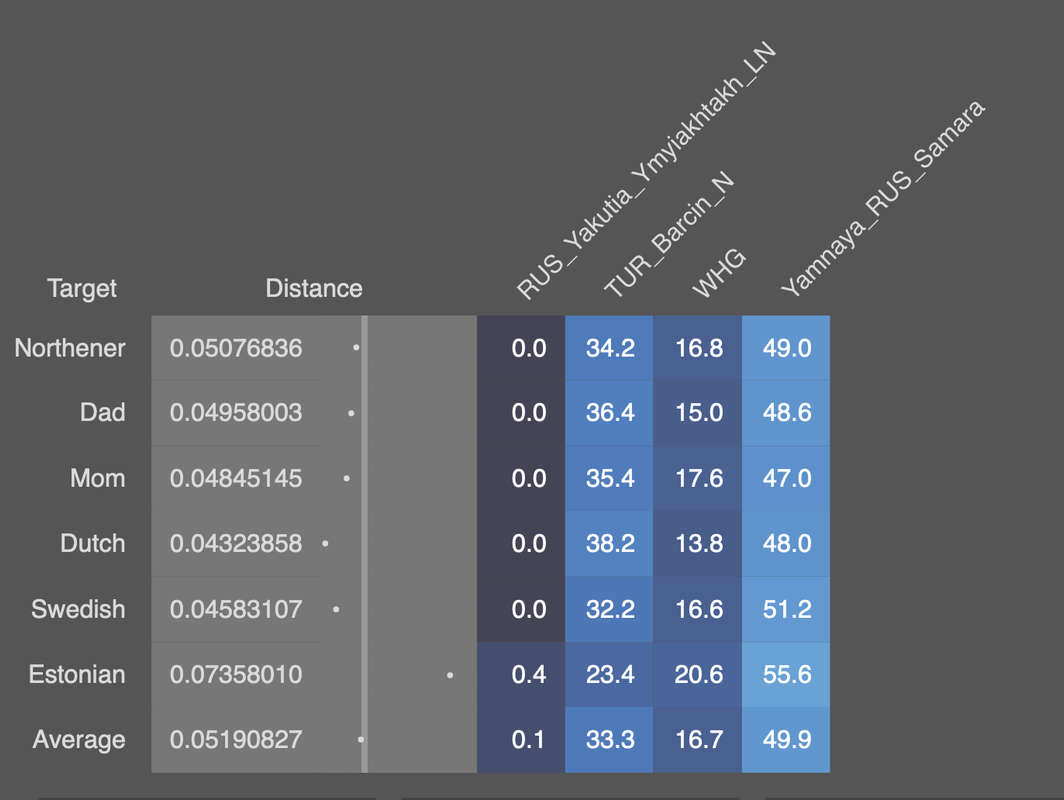1064x800 pixels.
Task: Click the Swedish row label
Action: click(78, 609)
